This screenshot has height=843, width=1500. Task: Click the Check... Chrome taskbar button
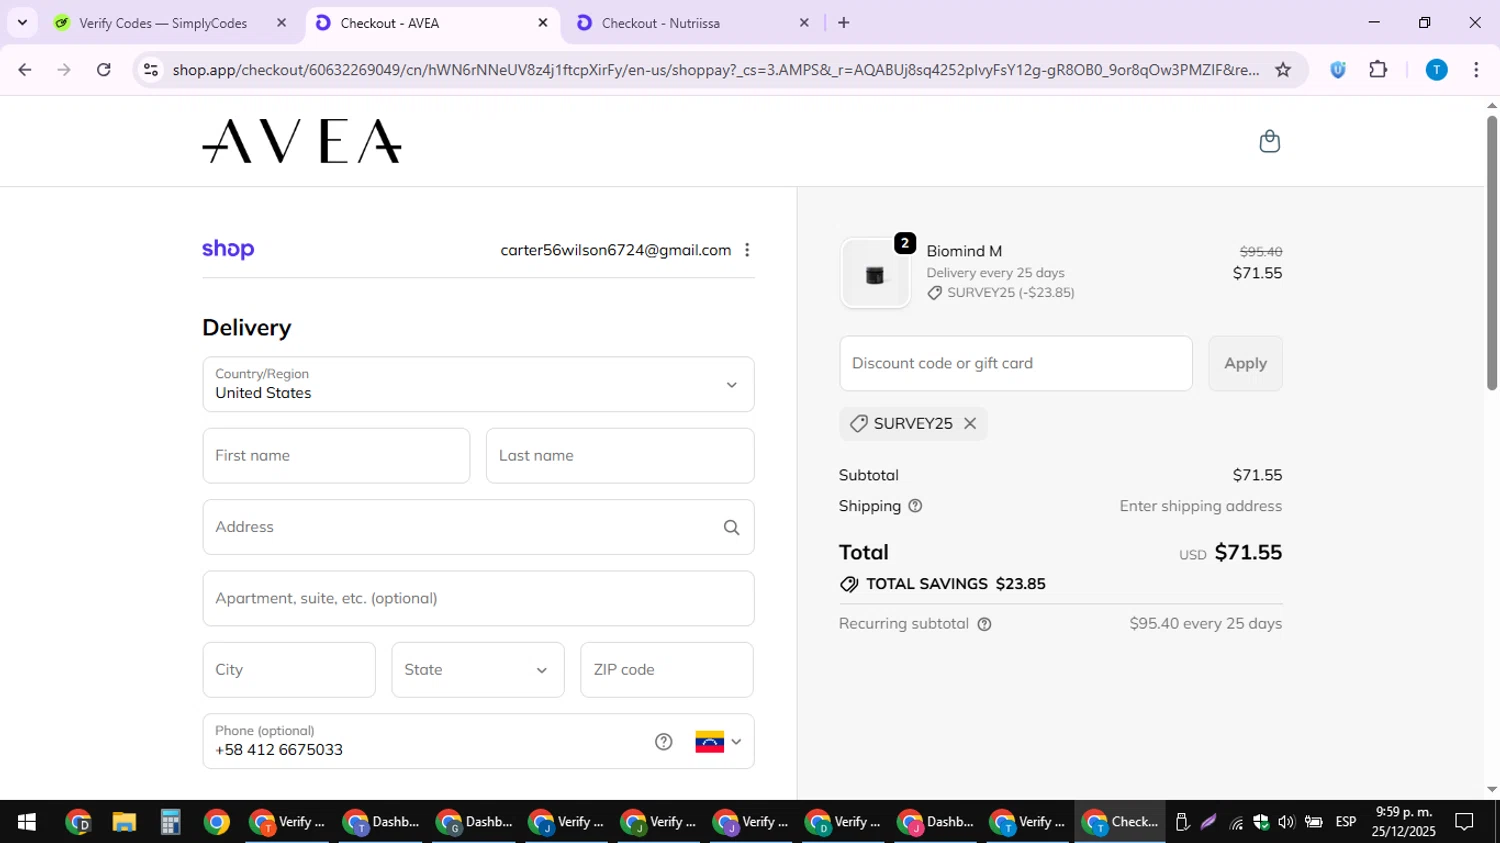click(x=1120, y=822)
